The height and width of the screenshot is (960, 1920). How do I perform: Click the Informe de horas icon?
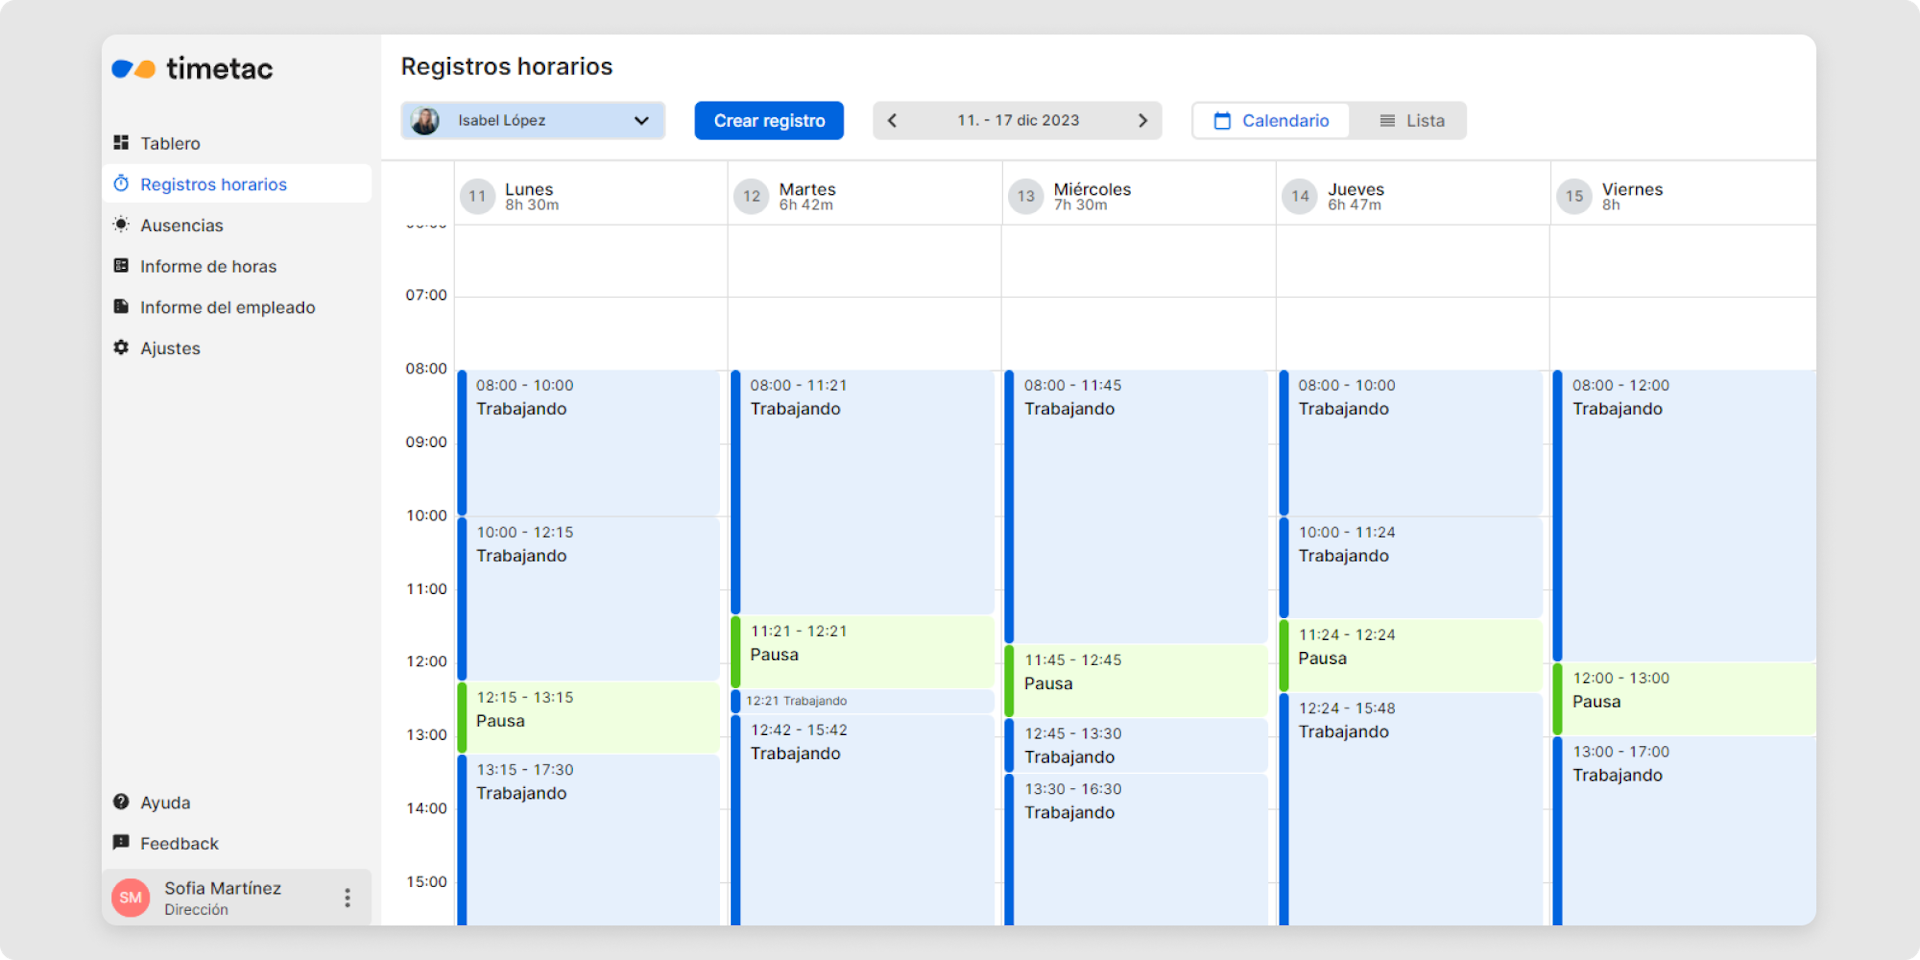tap(121, 266)
